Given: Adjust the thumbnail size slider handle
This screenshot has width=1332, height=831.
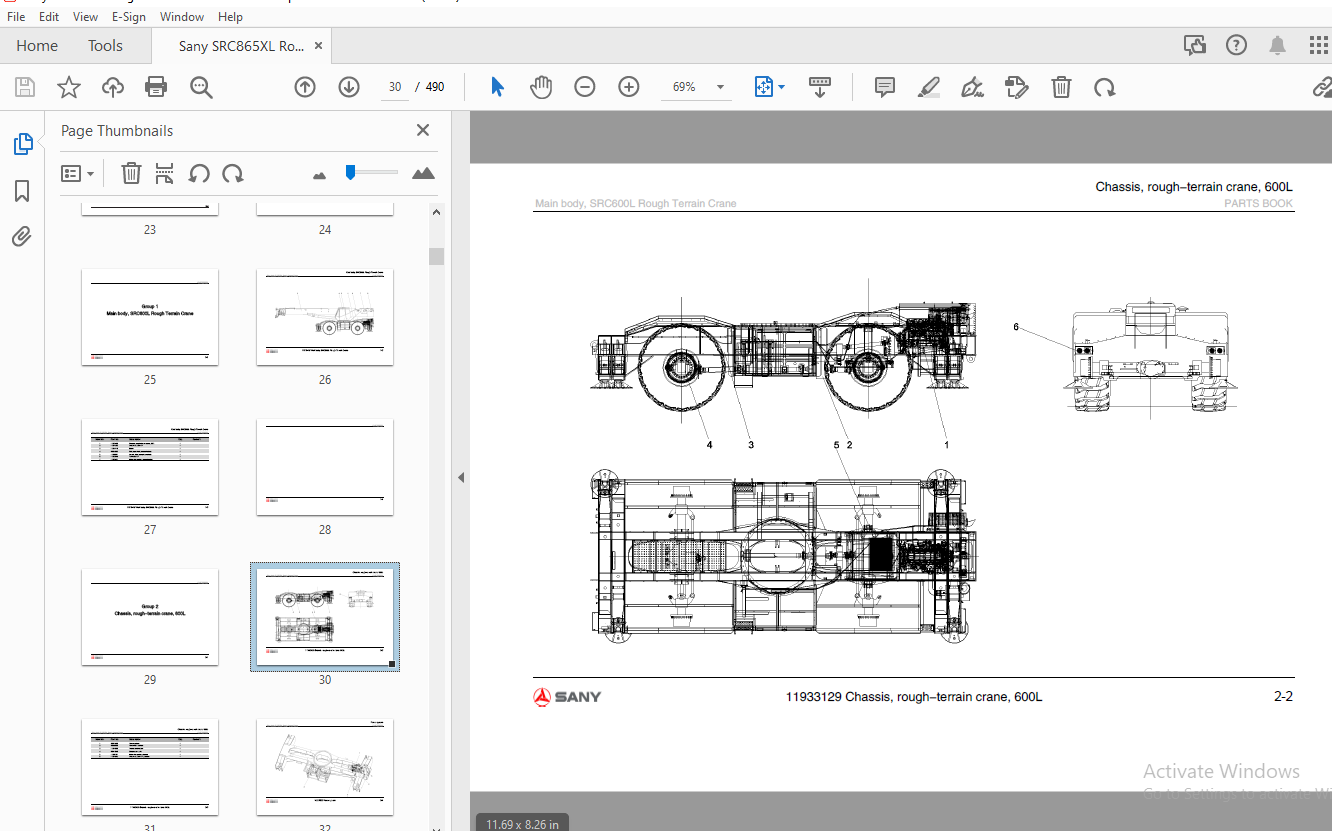Looking at the screenshot, I should coord(350,172).
